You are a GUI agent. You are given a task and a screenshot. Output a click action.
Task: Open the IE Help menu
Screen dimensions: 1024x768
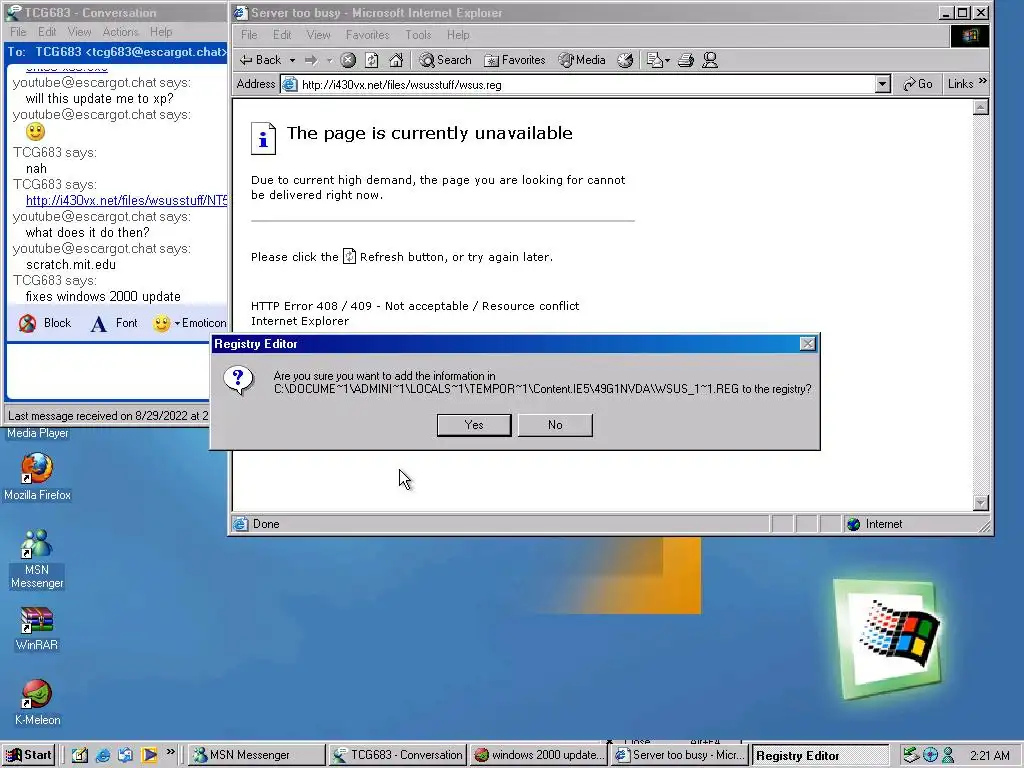pos(458,35)
